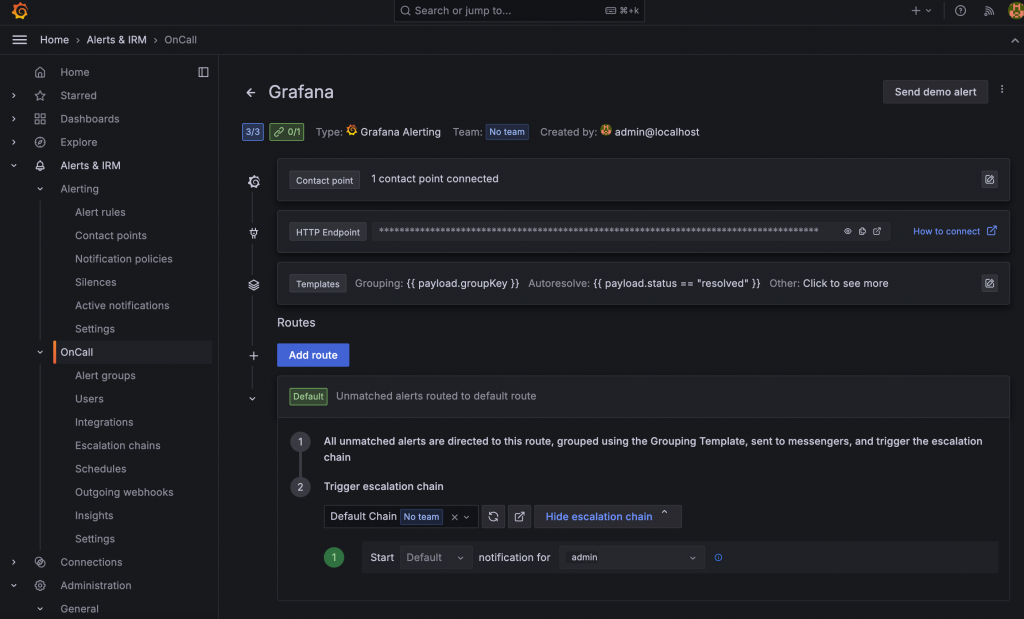
Task: Open Notification policies in sidebar
Action: click(x=123, y=259)
